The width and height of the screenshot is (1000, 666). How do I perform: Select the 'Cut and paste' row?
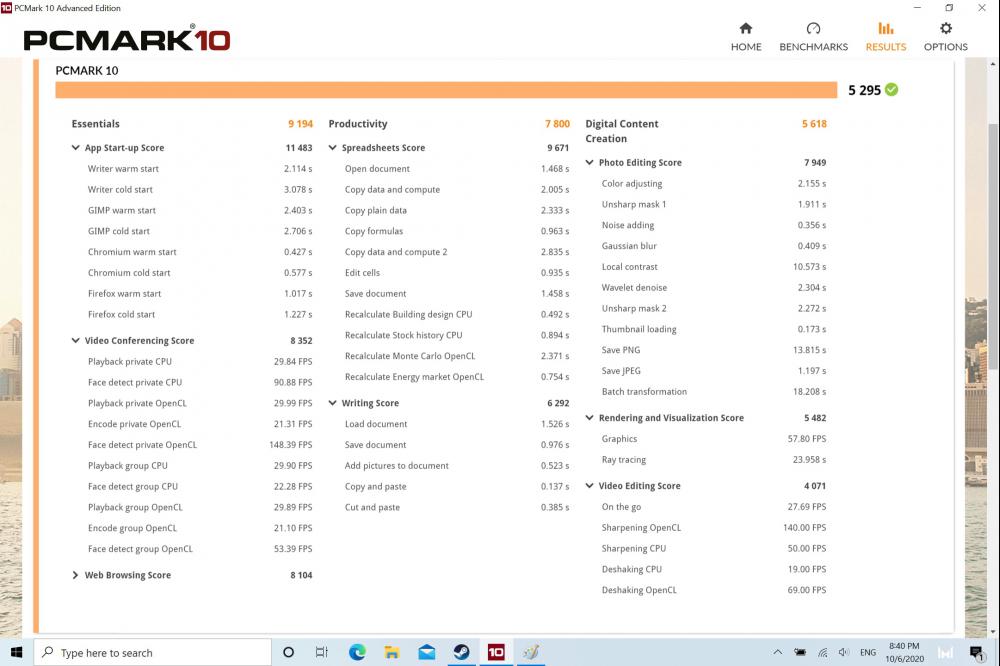point(457,507)
